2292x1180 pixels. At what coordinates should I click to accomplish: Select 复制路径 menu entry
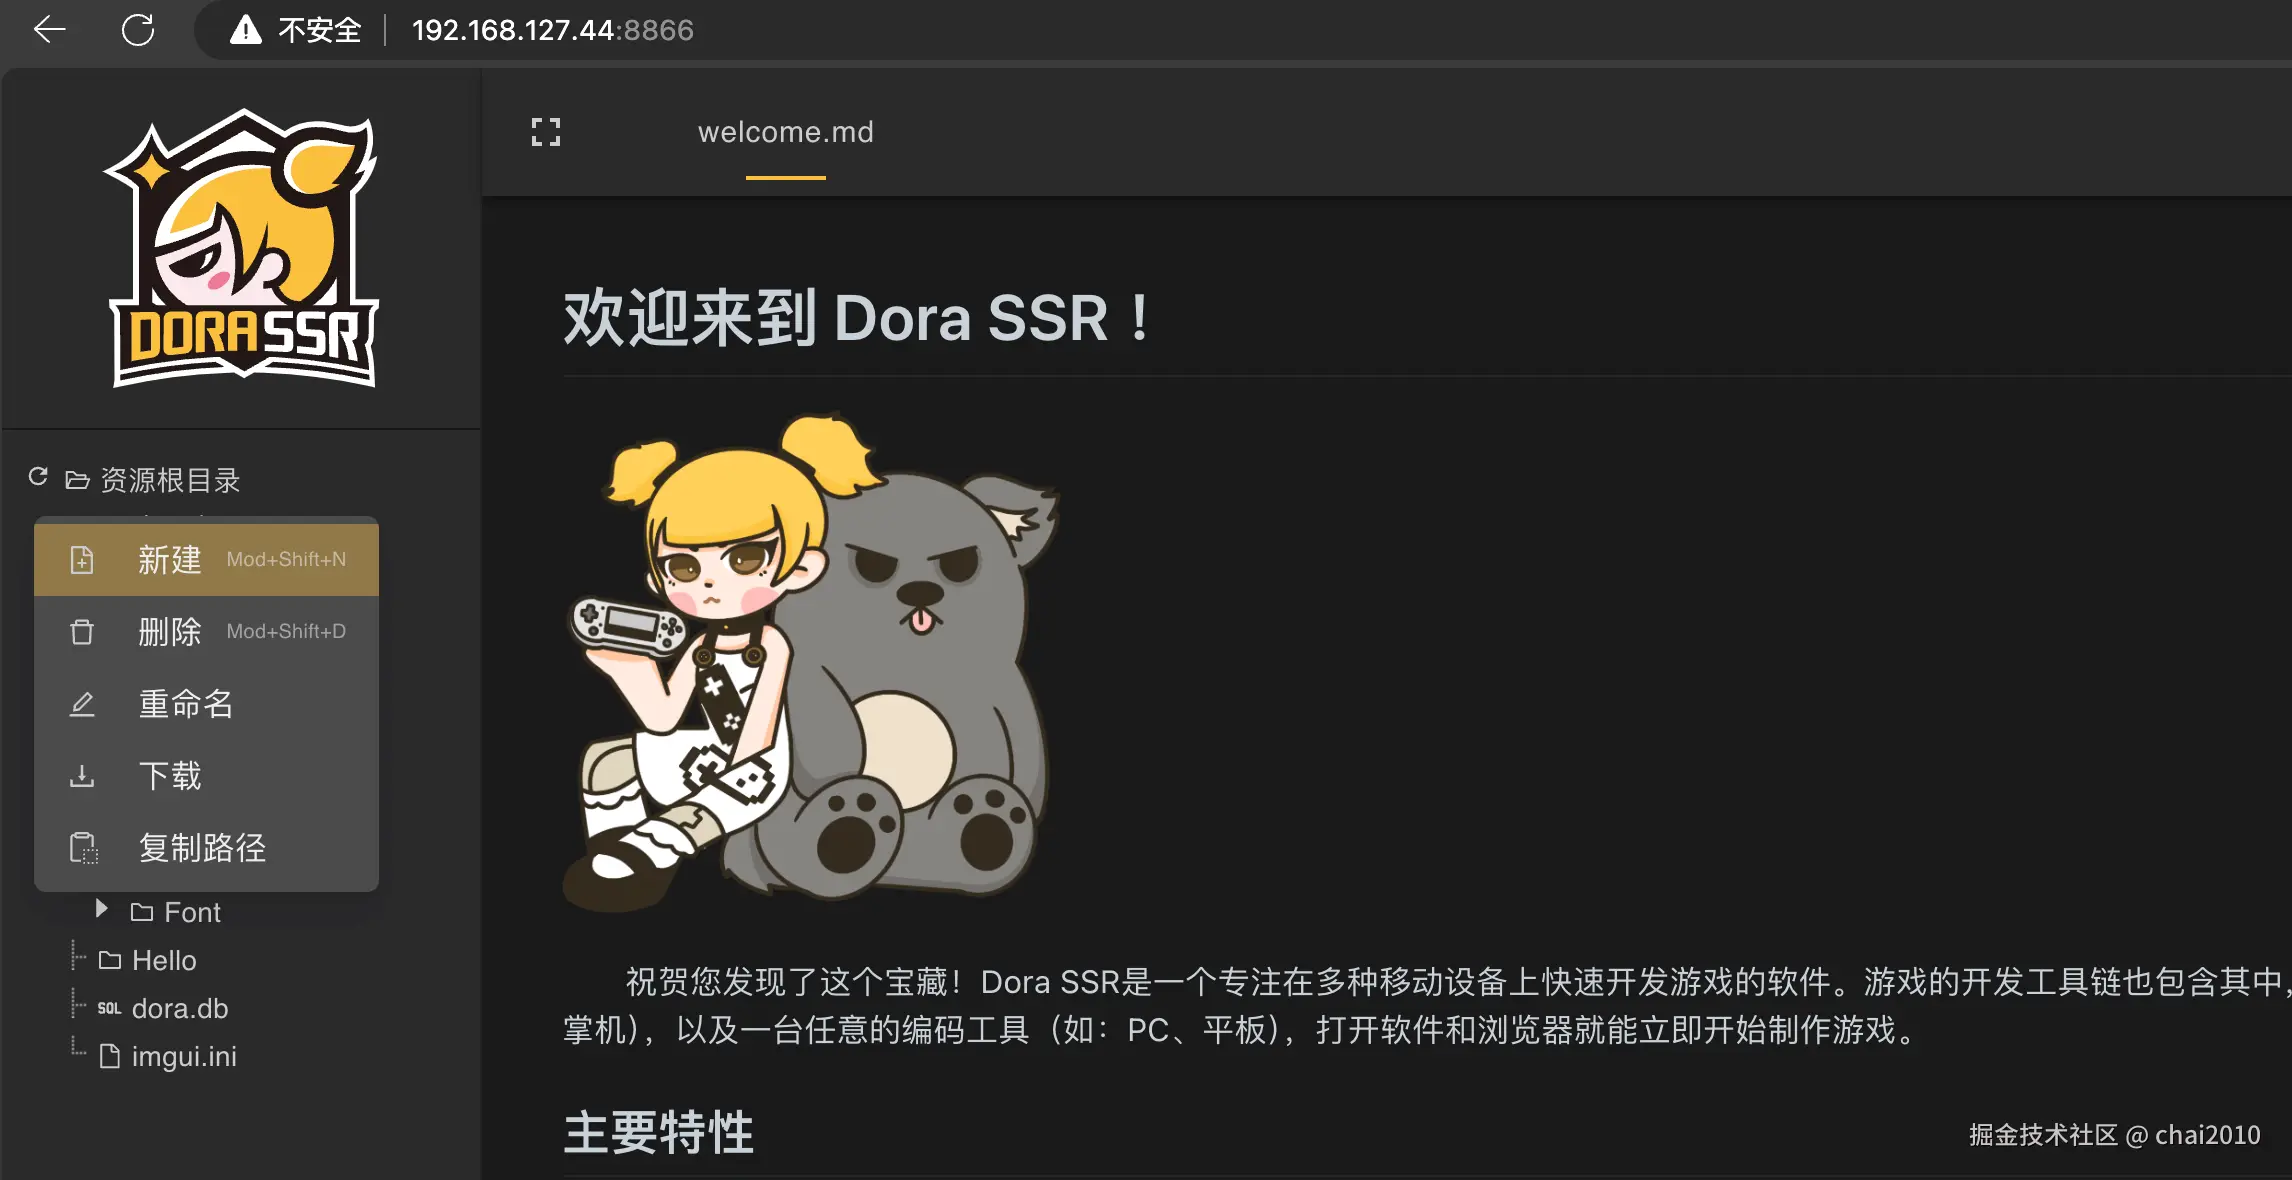pyautogui.click(x=206, y=848)
